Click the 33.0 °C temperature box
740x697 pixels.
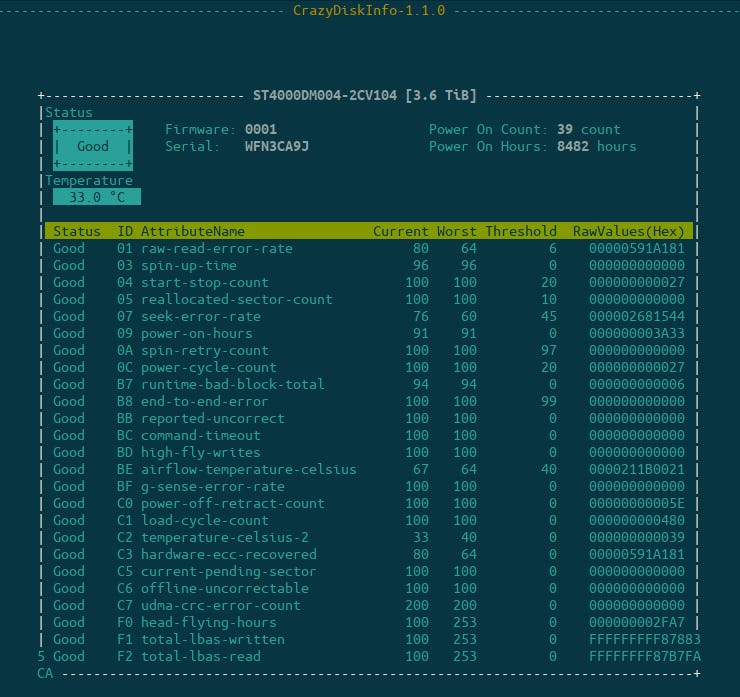click(x=97, y=197)
